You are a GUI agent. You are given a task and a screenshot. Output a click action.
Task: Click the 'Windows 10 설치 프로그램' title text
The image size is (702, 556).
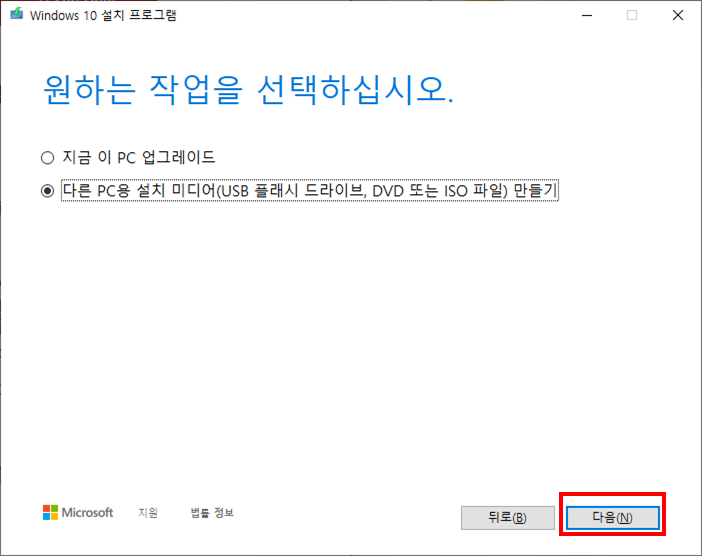103,15
